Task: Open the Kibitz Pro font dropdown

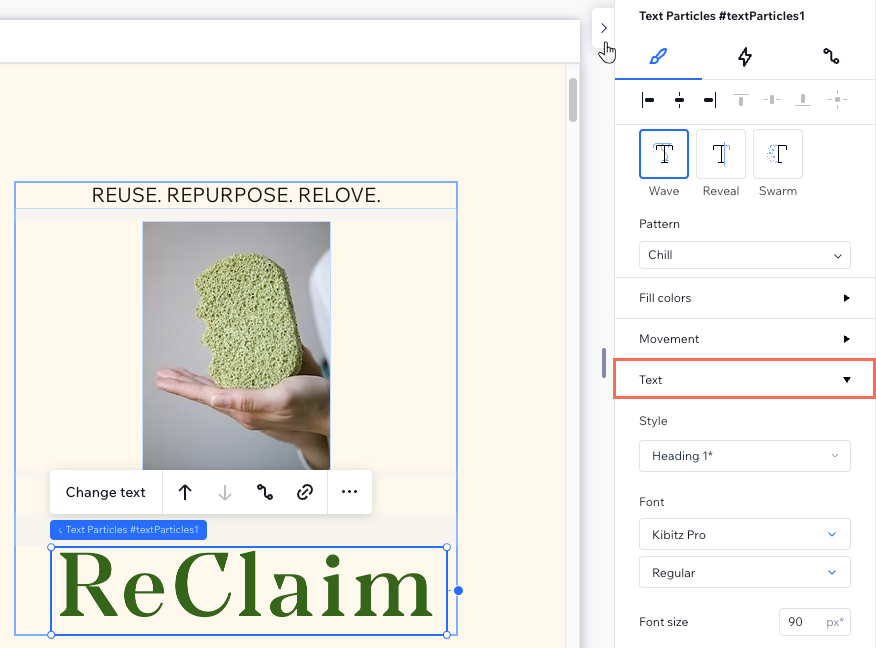Action: pyautogui.click(x=744, y=534)
